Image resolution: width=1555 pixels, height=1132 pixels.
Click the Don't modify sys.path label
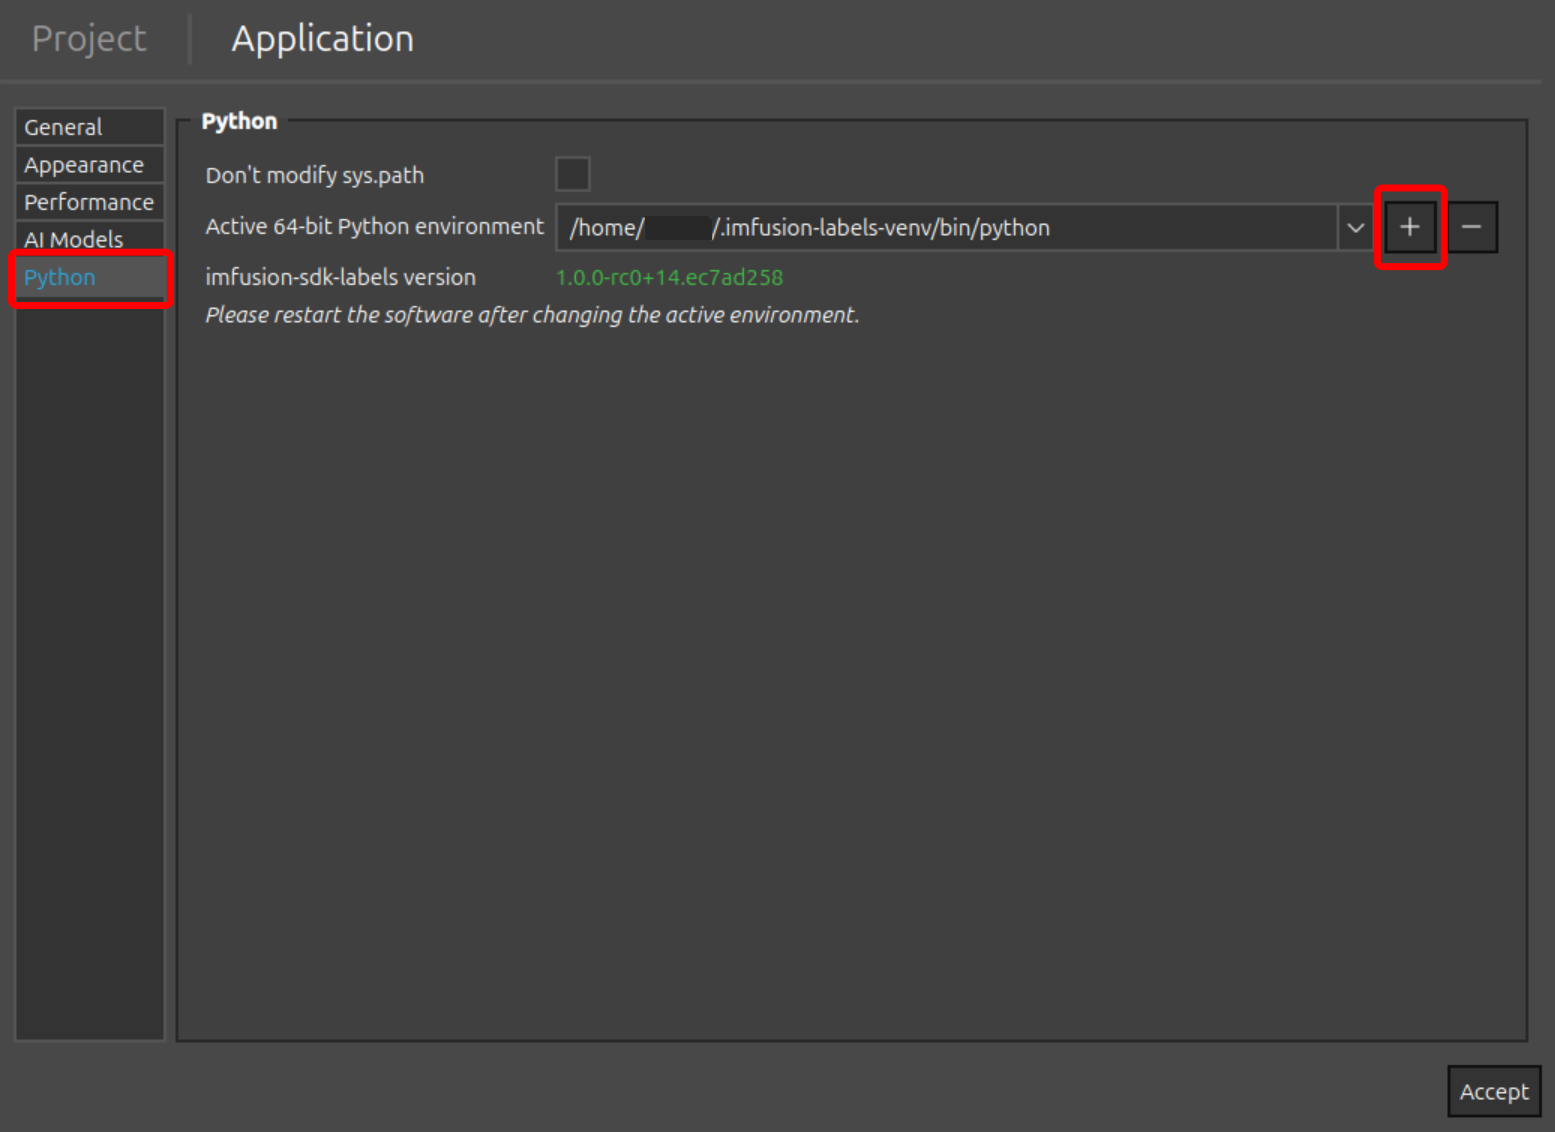[314, 175]
